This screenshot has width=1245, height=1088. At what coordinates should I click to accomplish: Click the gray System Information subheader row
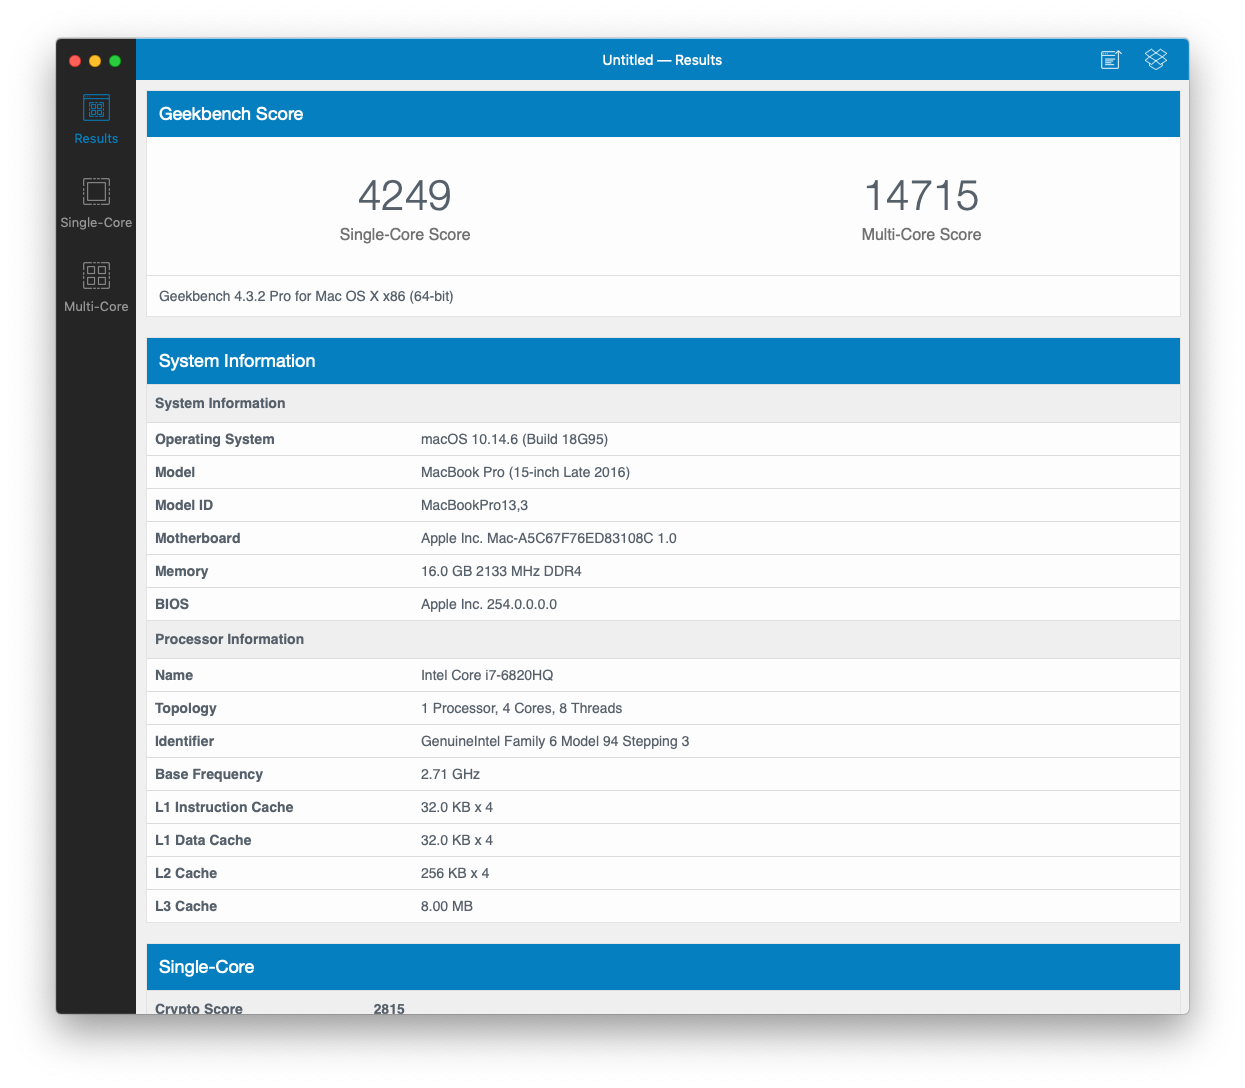click(x=663, y=403)
